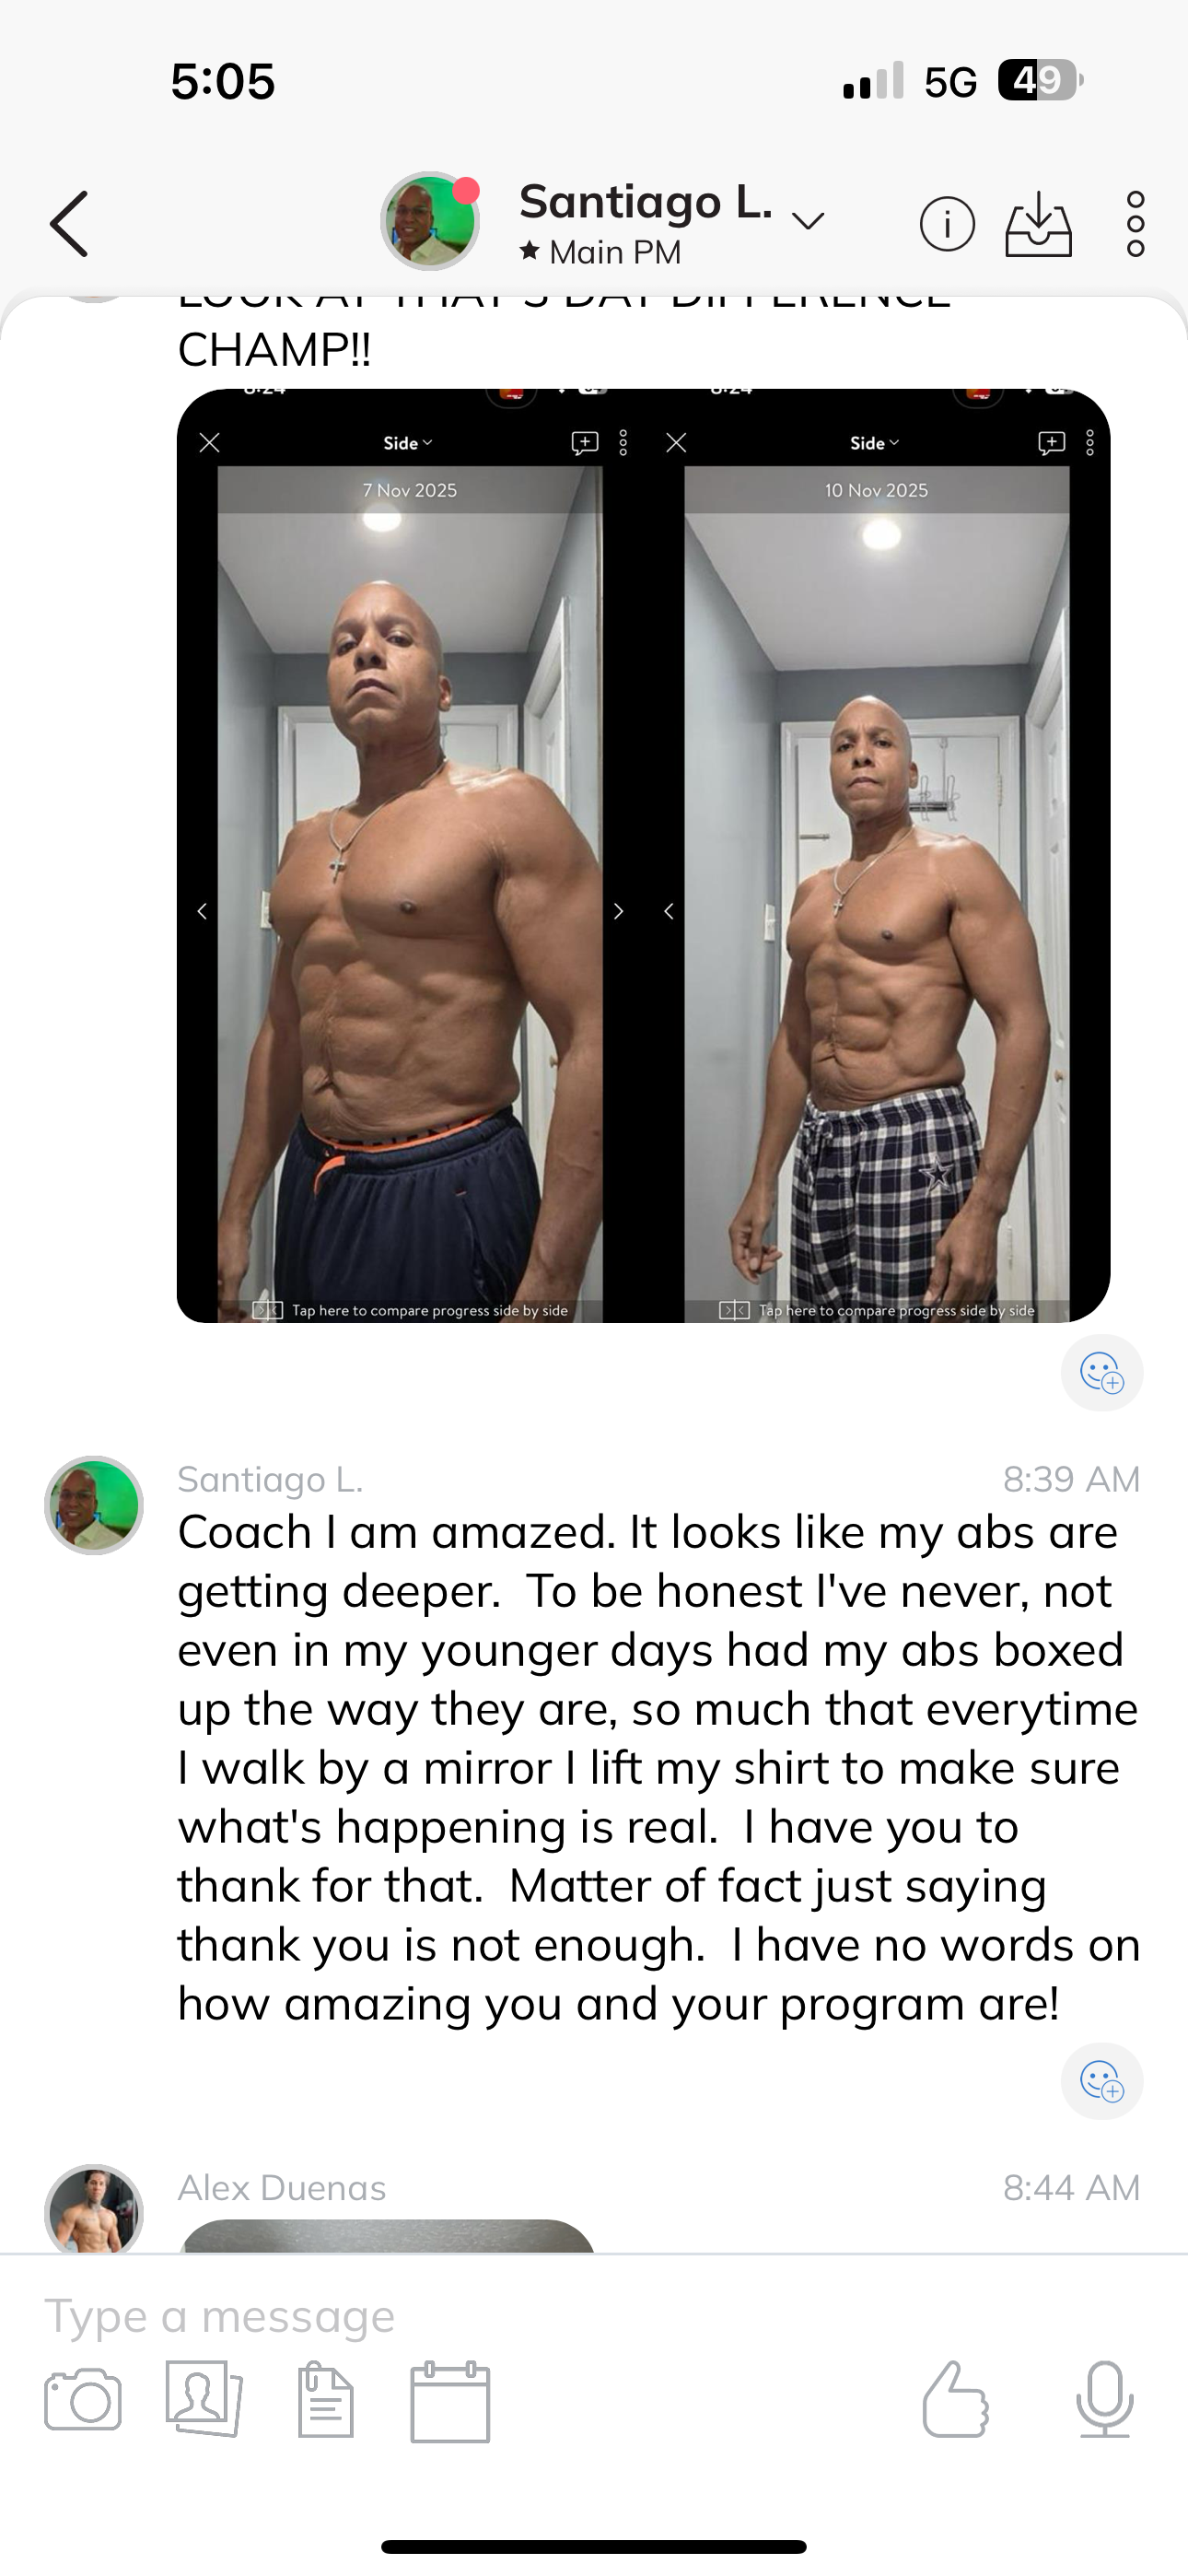1188x2576 pixels.
Task: Send a thumbs up reaction
Action: (x=955, y=2399)
